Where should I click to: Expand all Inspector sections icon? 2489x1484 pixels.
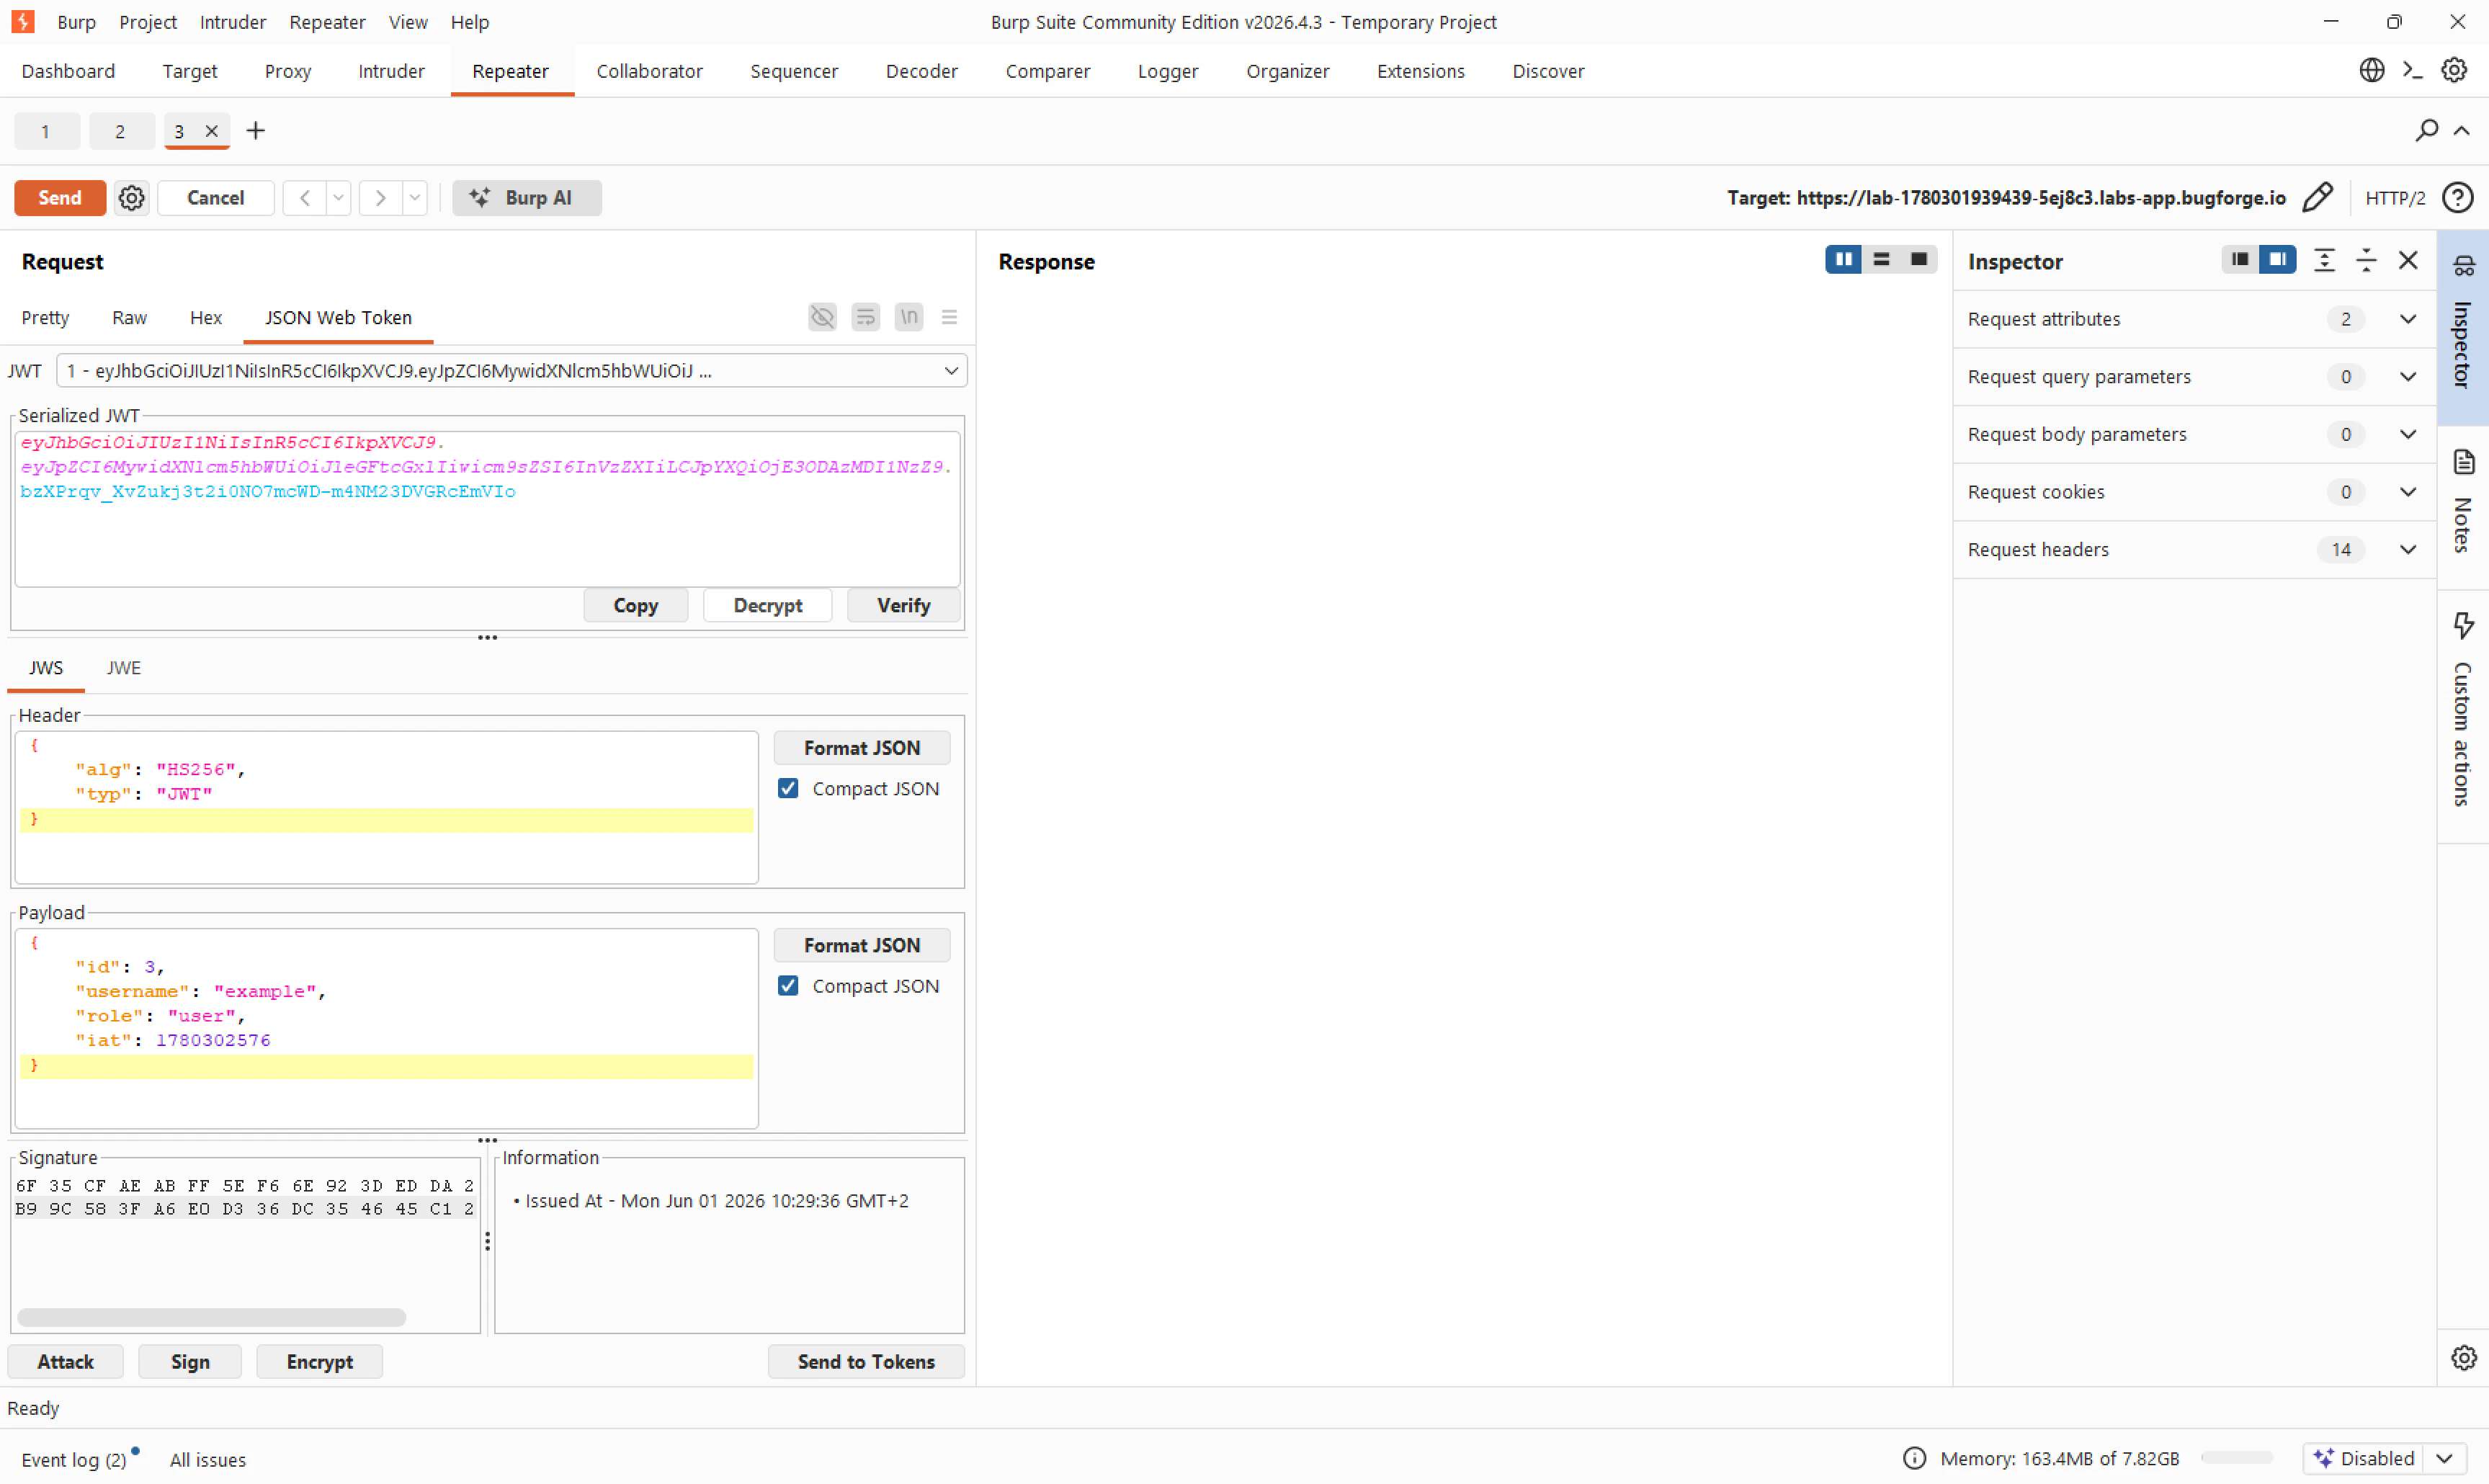[x=2325, y=260]
